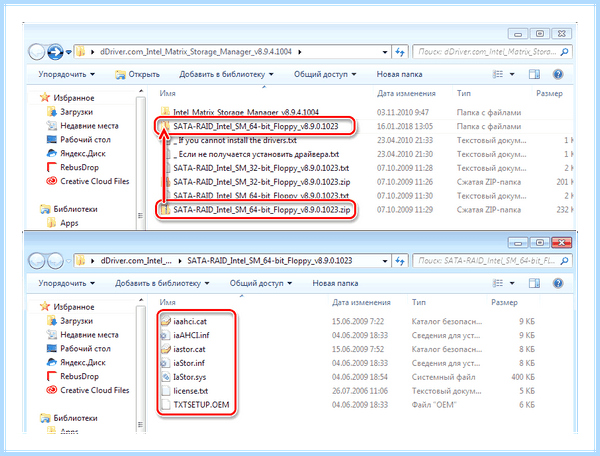Click dDriver.com_Intel_... breadcrumb in bottom window

coord(136,261)
